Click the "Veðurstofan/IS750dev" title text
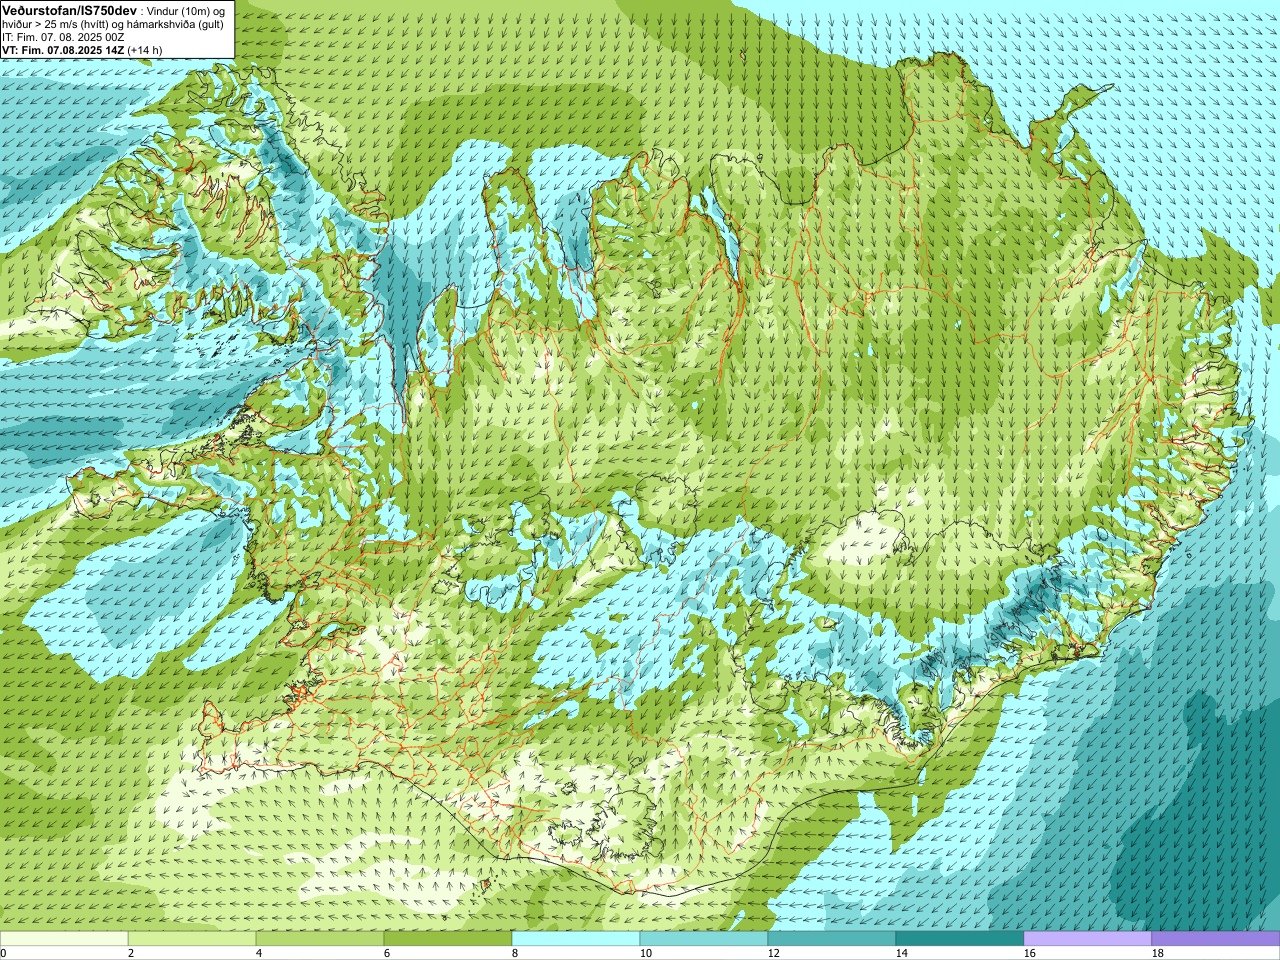The height and width of the screenshot is (960, 1280). [x=69, y=10]
